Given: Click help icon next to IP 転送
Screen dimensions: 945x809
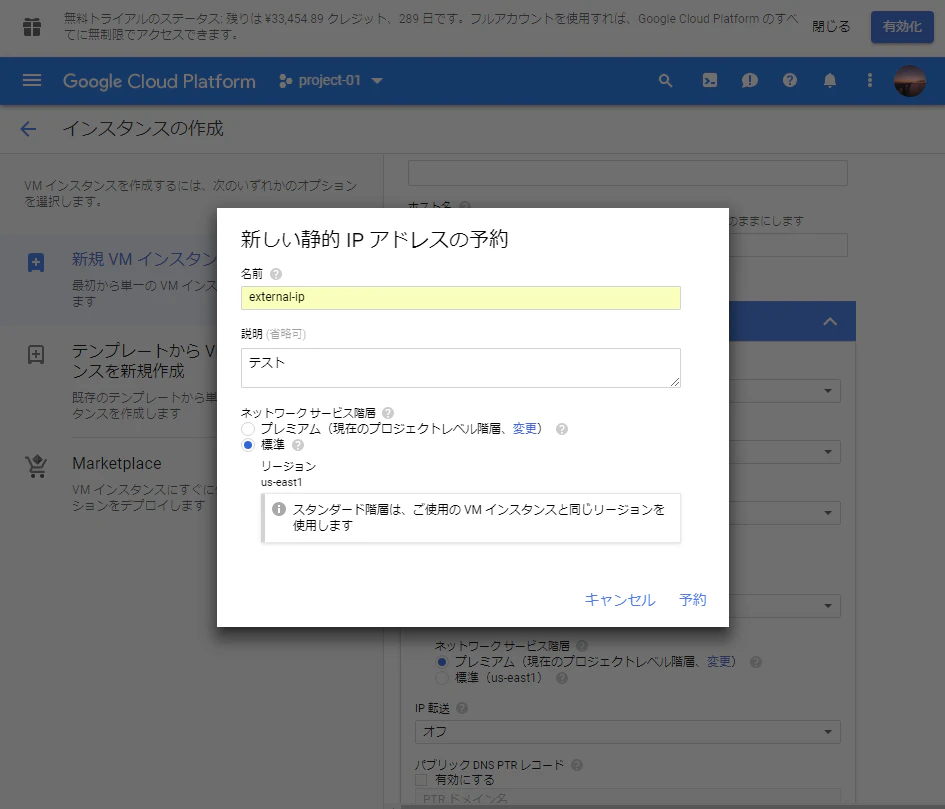Looking at the screenshot, I should tap(462, 708).
